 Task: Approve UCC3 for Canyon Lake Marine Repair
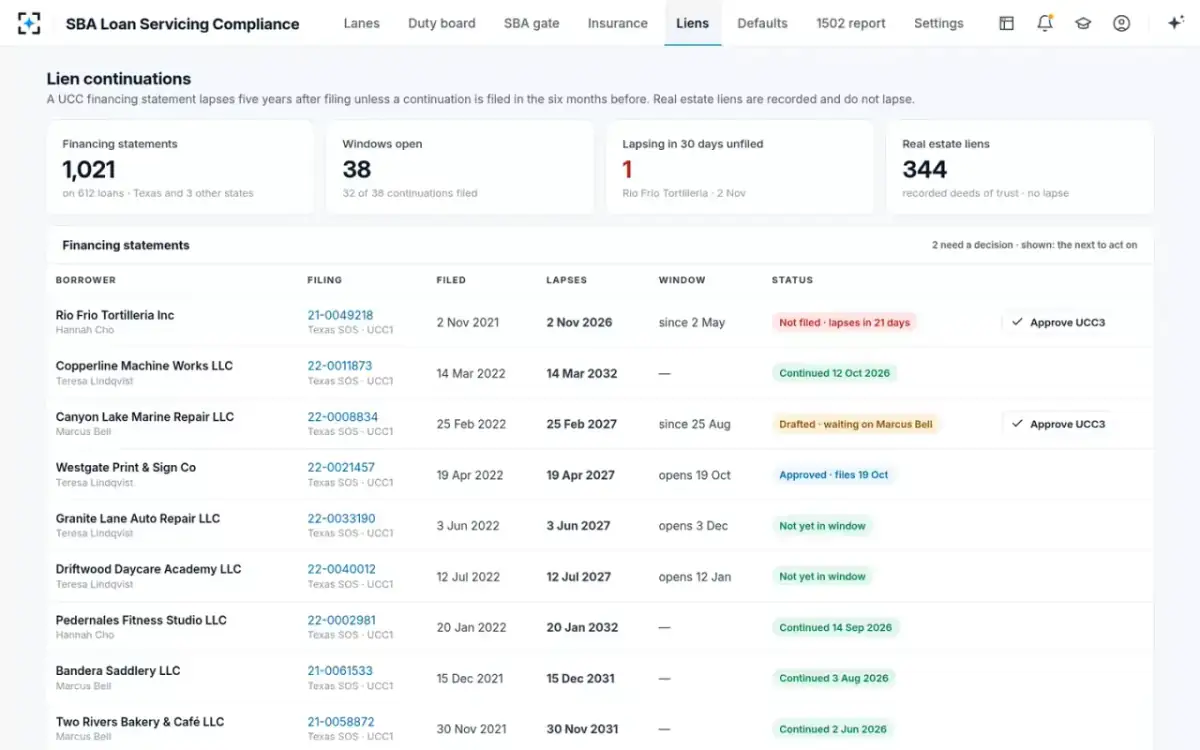(x=1057, y=424)
